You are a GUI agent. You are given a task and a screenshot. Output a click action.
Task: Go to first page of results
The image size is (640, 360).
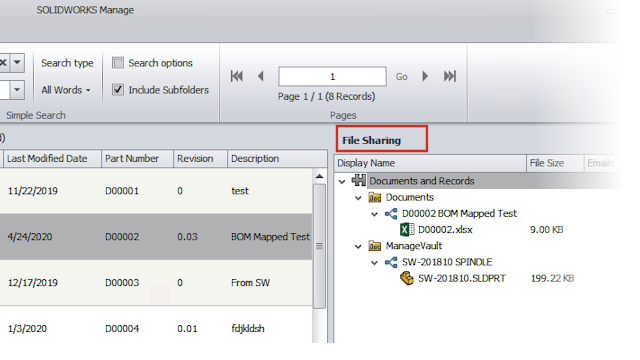pos(237,76)
